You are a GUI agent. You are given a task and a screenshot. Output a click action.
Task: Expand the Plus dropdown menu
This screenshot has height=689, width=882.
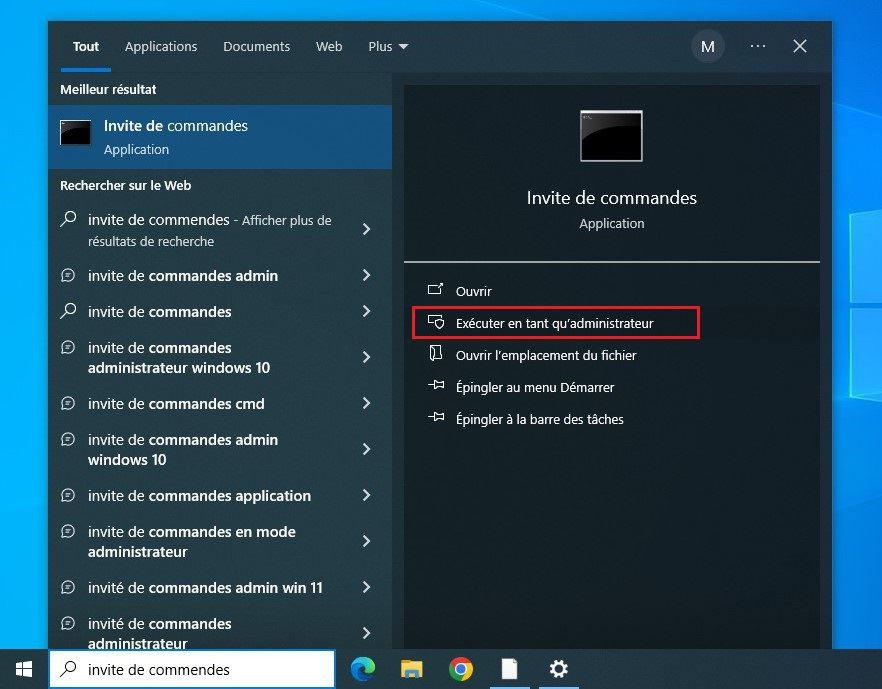[388, 46]
